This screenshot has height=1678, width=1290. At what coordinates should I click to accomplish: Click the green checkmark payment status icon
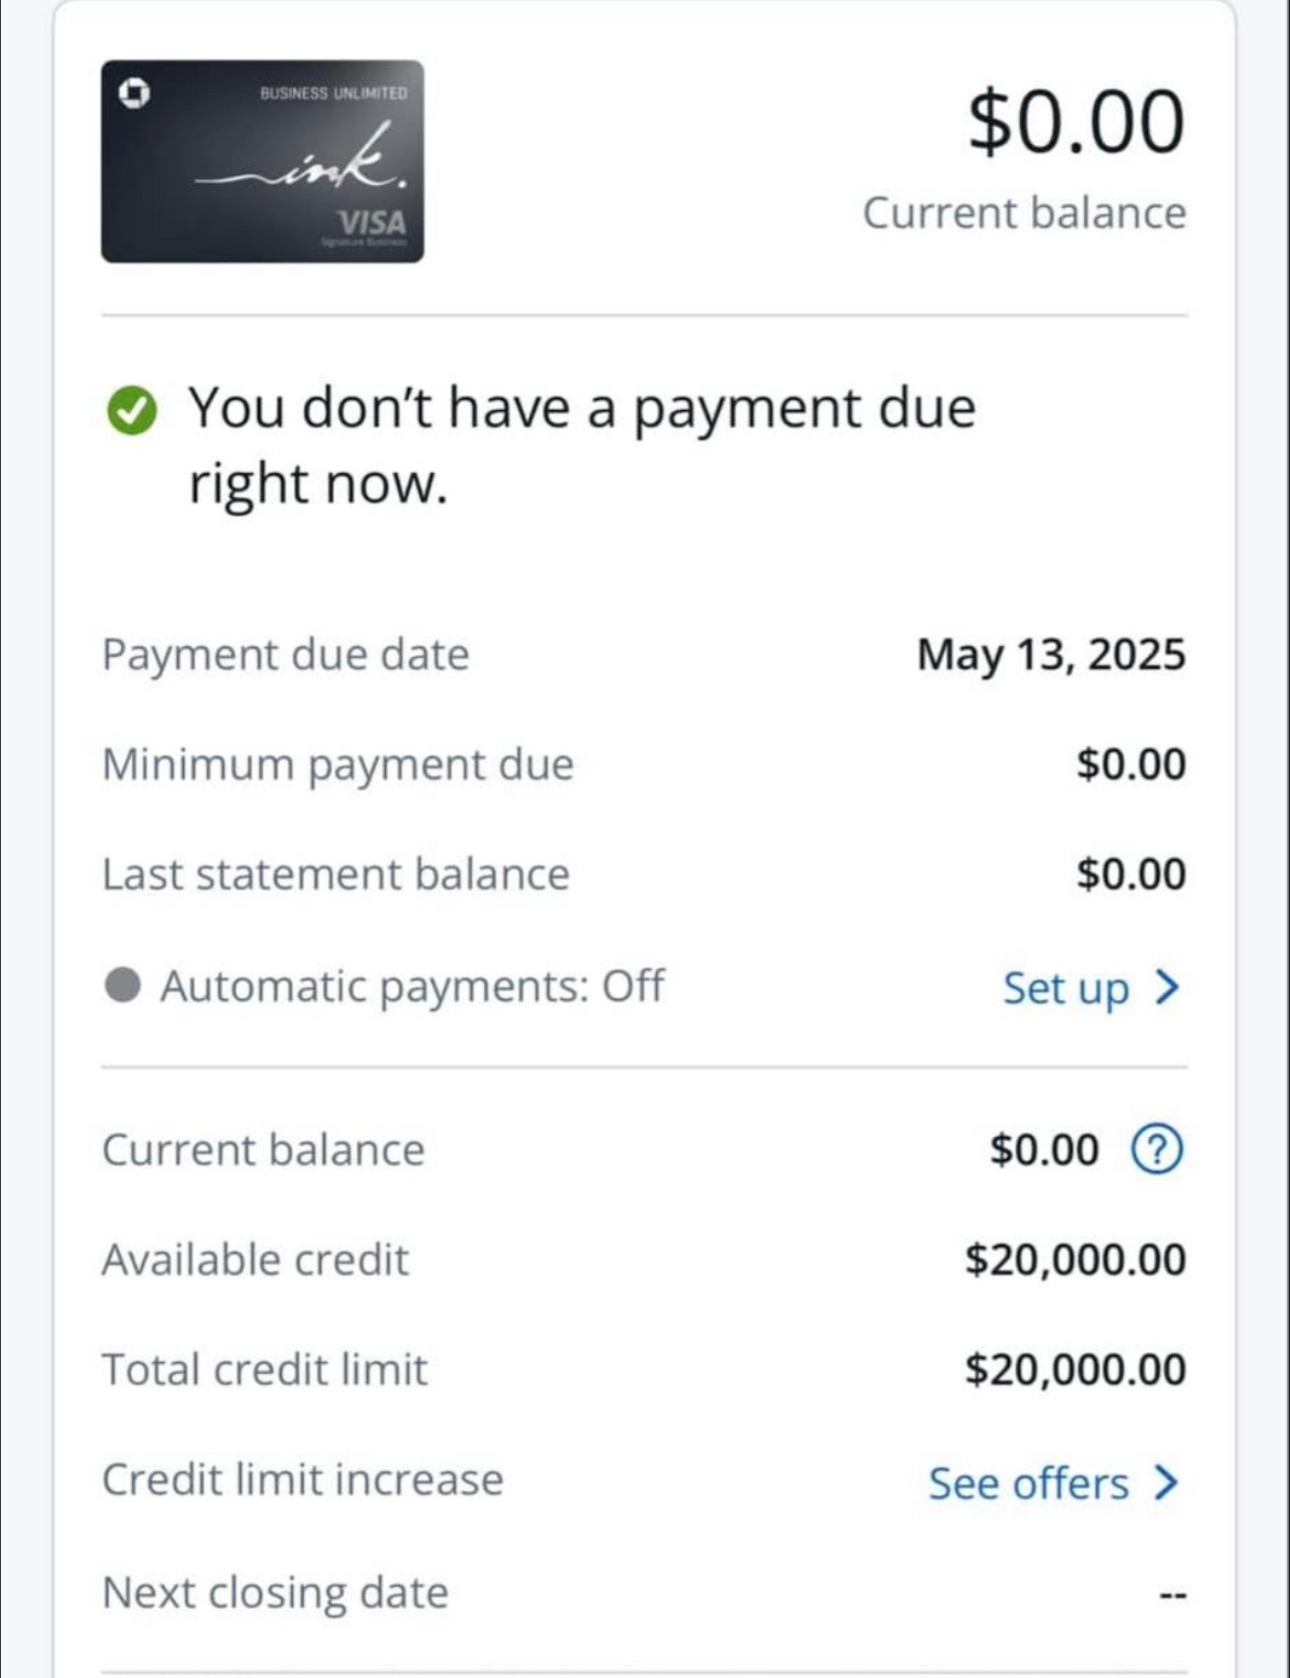coord(132,410)
